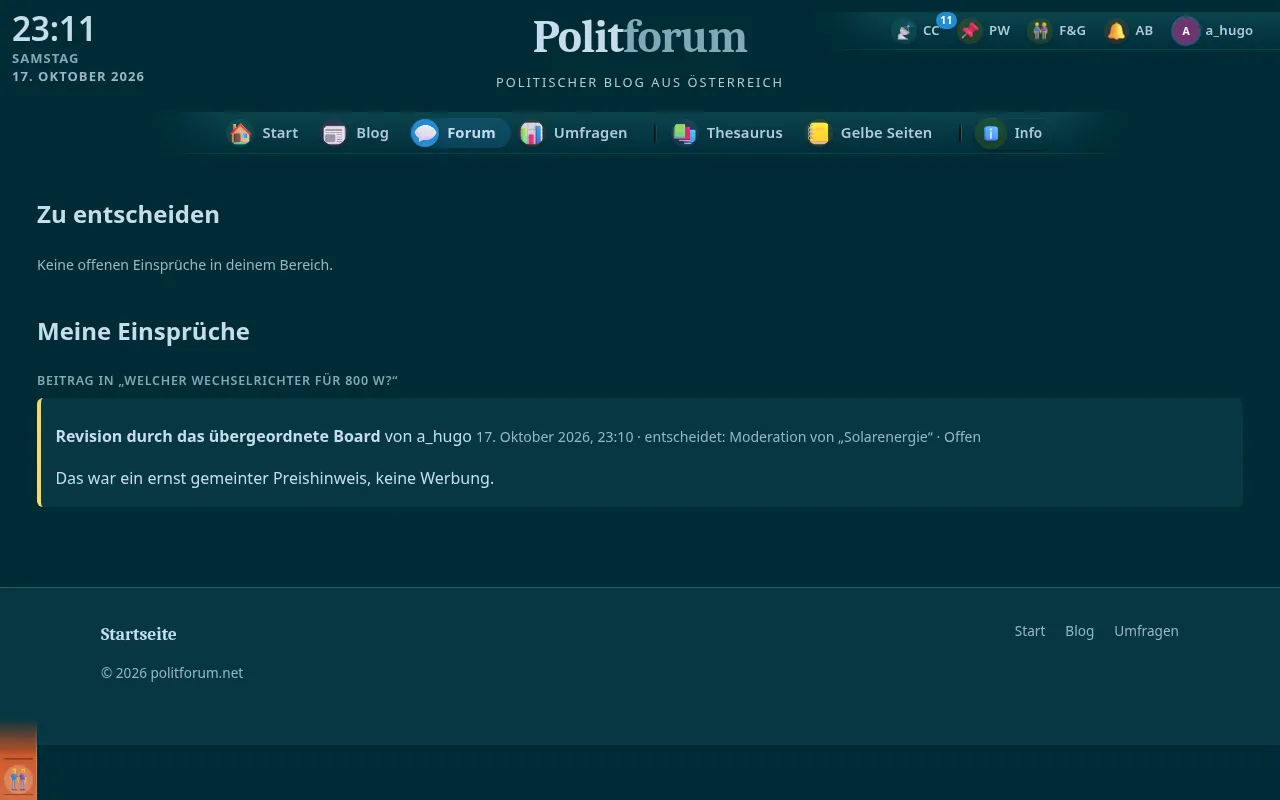1280x800 pixels.
Task: Select the Forum menu item
Action: [471, 133]
